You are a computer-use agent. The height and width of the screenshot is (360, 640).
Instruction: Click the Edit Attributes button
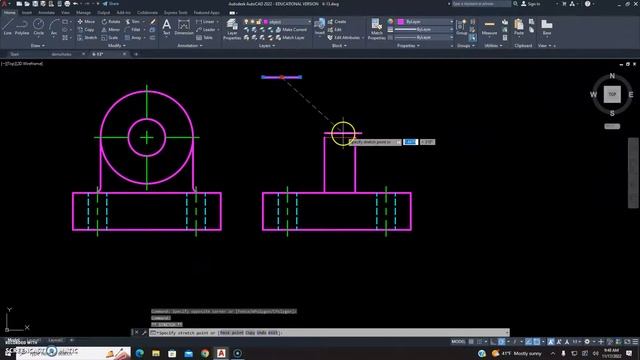pos(344,38)
